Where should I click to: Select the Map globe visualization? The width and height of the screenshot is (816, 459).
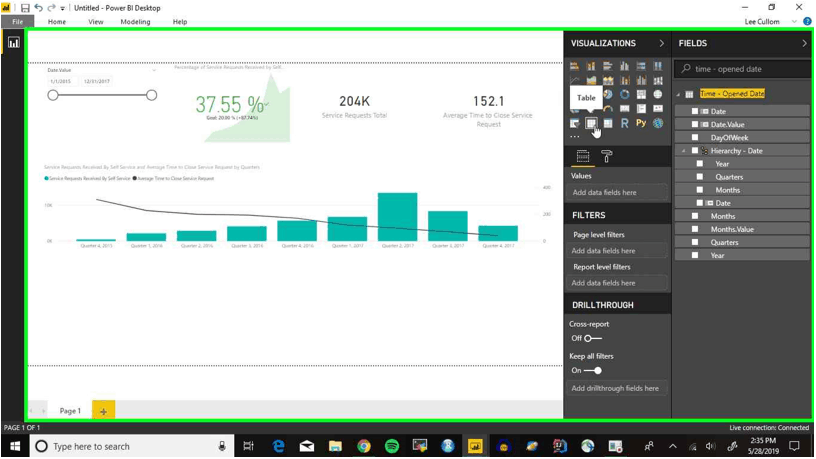click(x=658, y=94)
